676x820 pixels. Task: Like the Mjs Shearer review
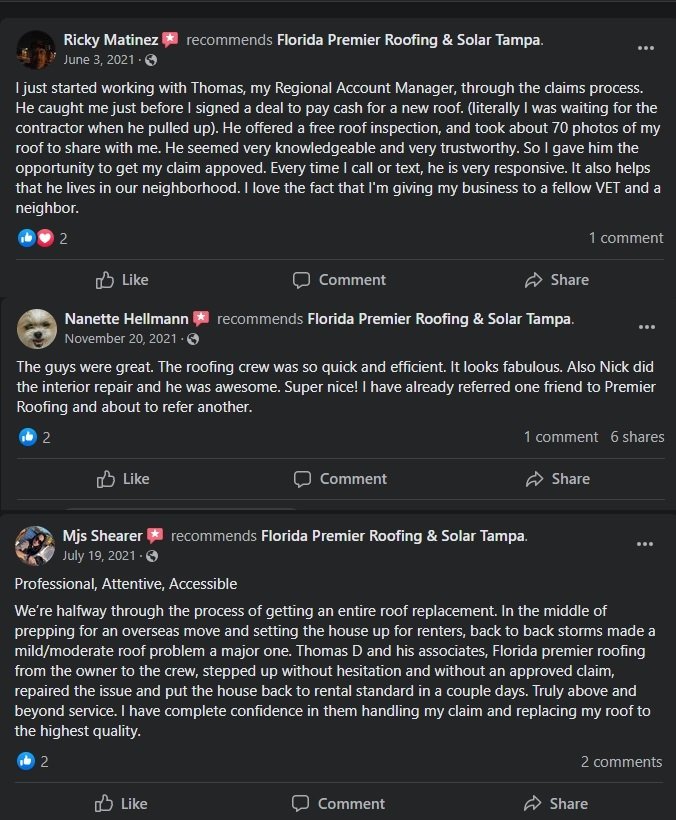(122, 803)
